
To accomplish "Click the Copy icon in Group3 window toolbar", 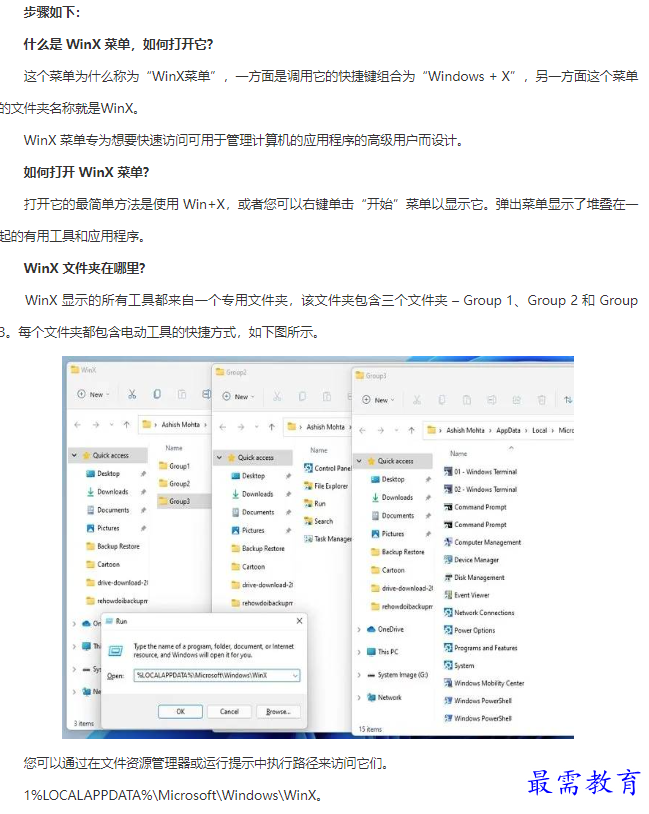I will (x=441, y=400).
